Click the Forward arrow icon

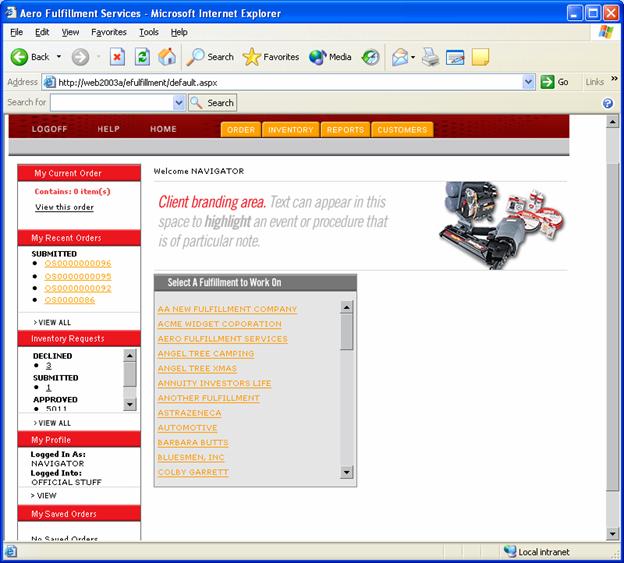pos(80,57)
